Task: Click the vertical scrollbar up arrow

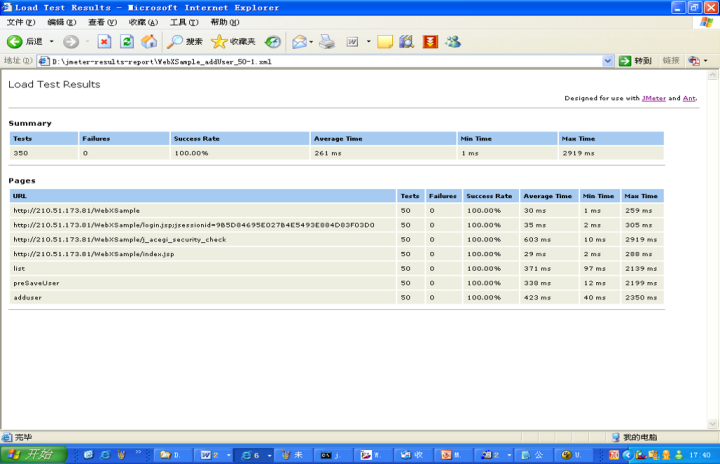Action: [x=713, y=75]
